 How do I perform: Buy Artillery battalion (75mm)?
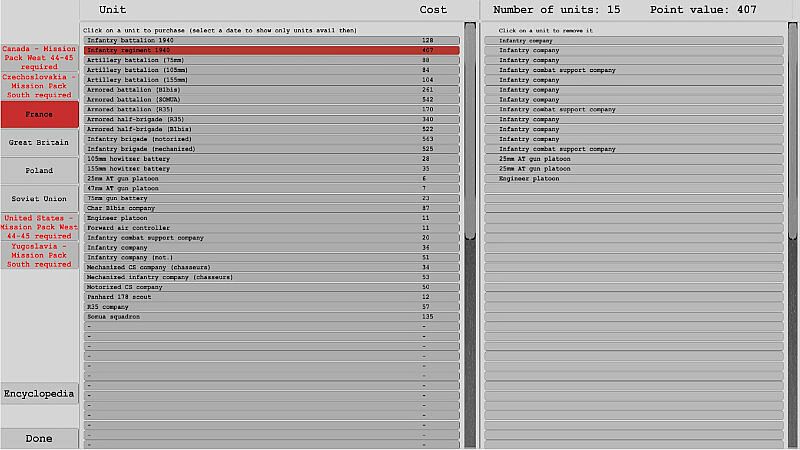(x=271, y=60)
